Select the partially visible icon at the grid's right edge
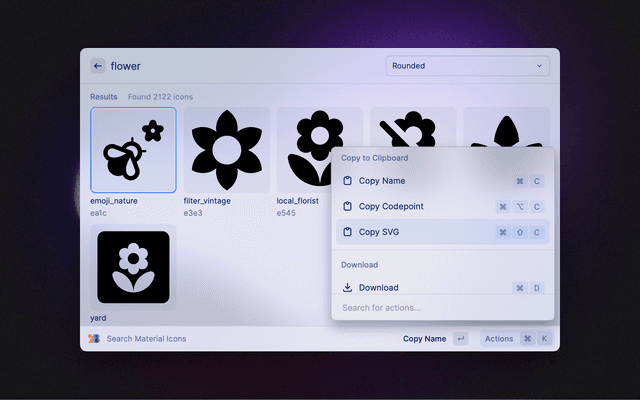Image resolution: width=640 pixels, height=400 pixels. [x=506, y=126]
